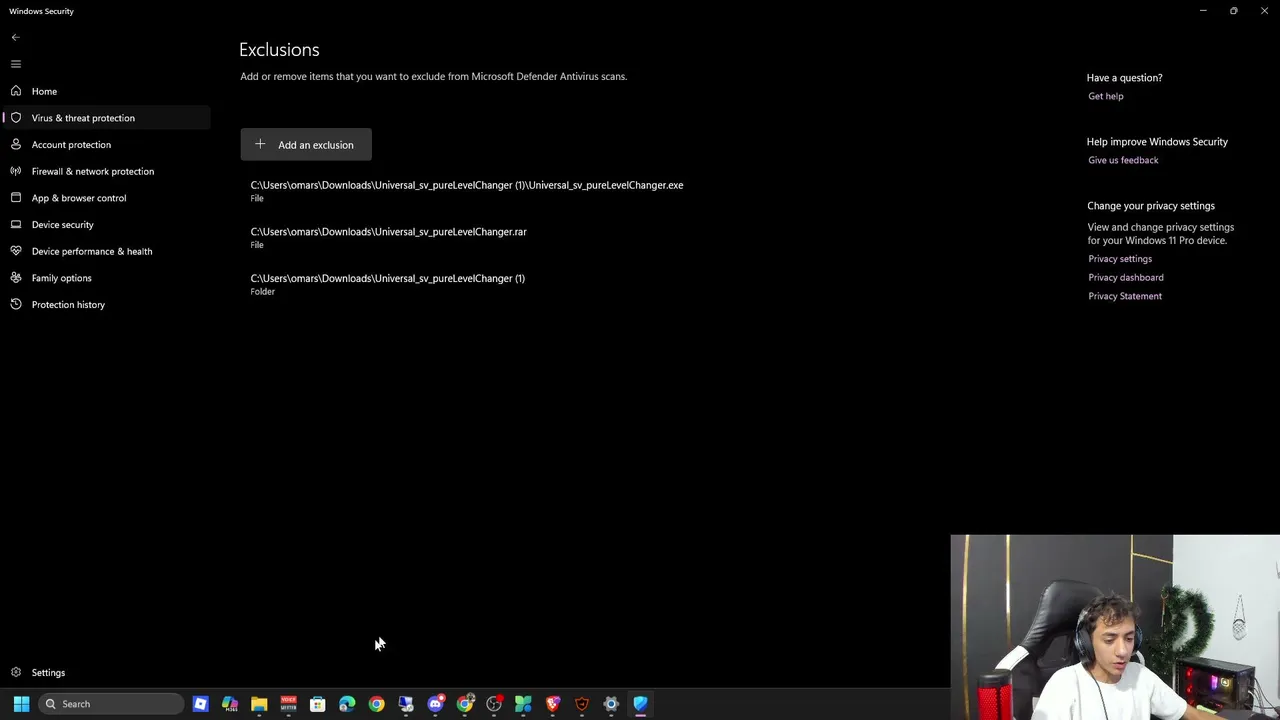Restore down the Windows Security window
The height and width of the screenshot is (720, 1280).
point(1234,11)
